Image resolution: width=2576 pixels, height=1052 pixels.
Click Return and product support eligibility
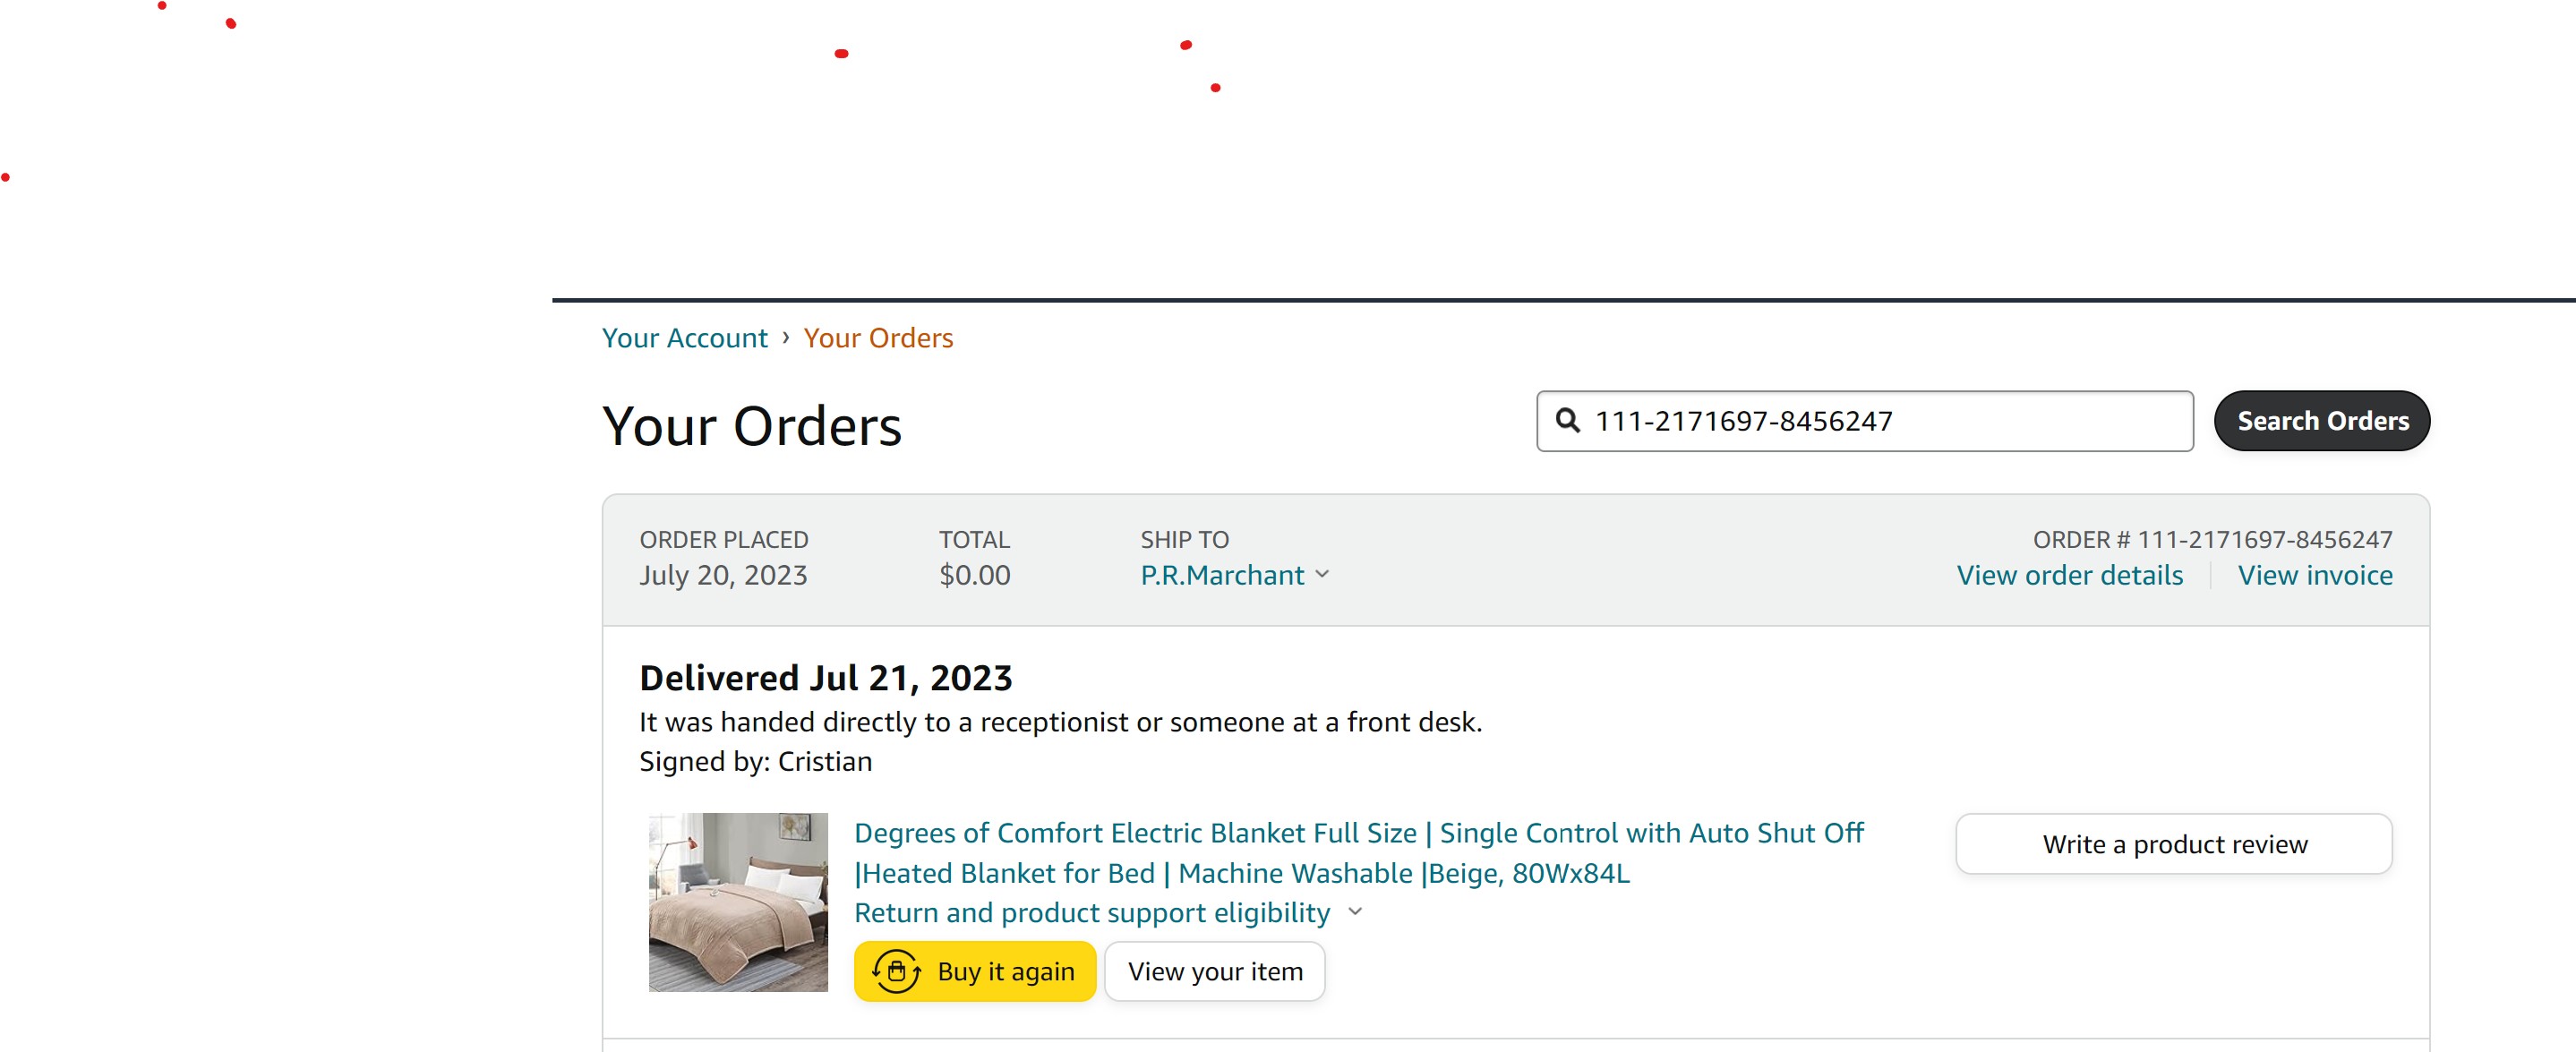pos(1092,912)
